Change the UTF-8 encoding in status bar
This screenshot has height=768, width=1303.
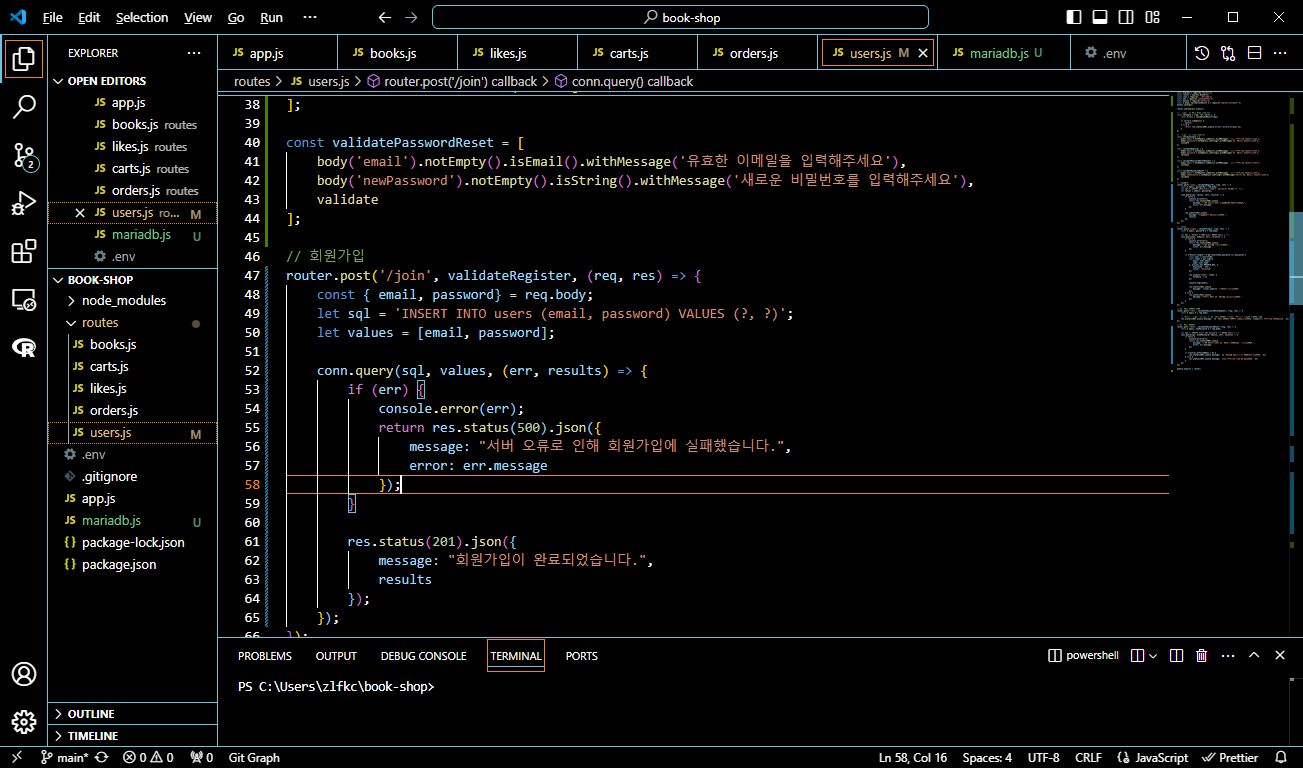pos(1043,758)
